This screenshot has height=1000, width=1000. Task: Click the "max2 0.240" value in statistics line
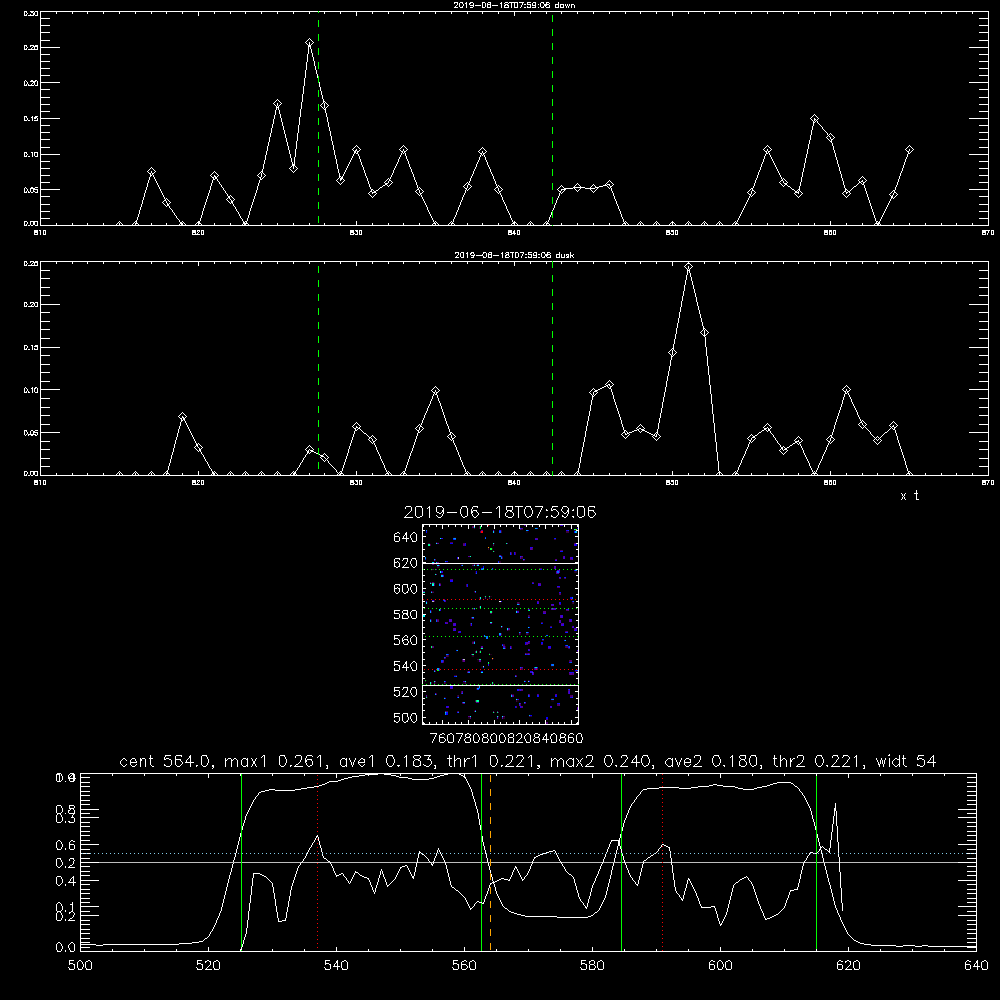coord(601,761)
